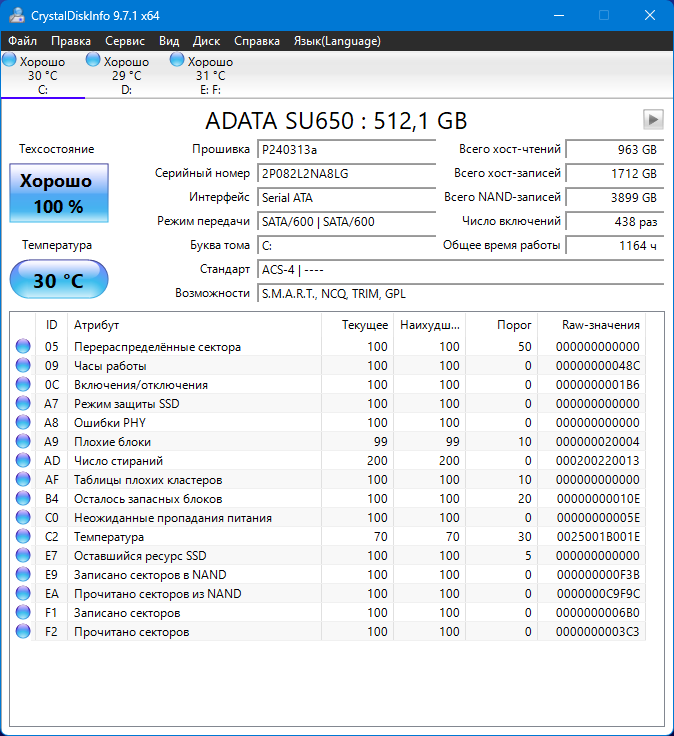Click status orb for Записано секторов в NAND

(x=23, y=575)
